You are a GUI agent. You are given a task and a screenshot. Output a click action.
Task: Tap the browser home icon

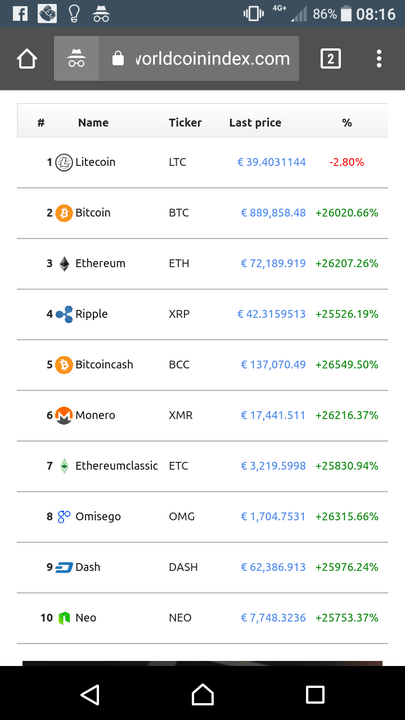click(x=27, y=59)
